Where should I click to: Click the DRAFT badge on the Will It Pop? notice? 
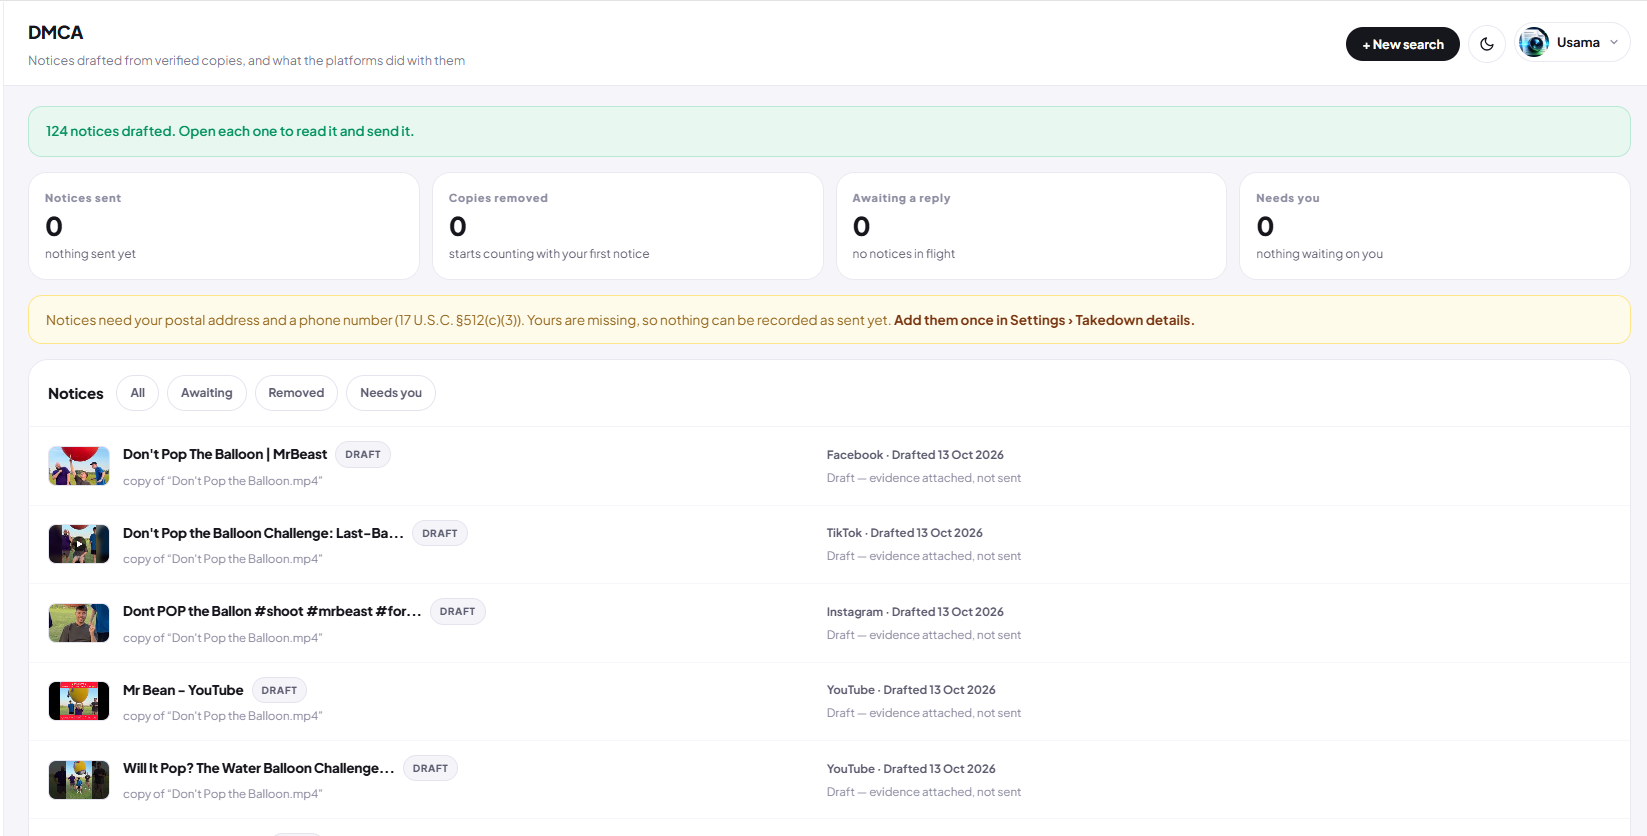click(x=430, y=768)
